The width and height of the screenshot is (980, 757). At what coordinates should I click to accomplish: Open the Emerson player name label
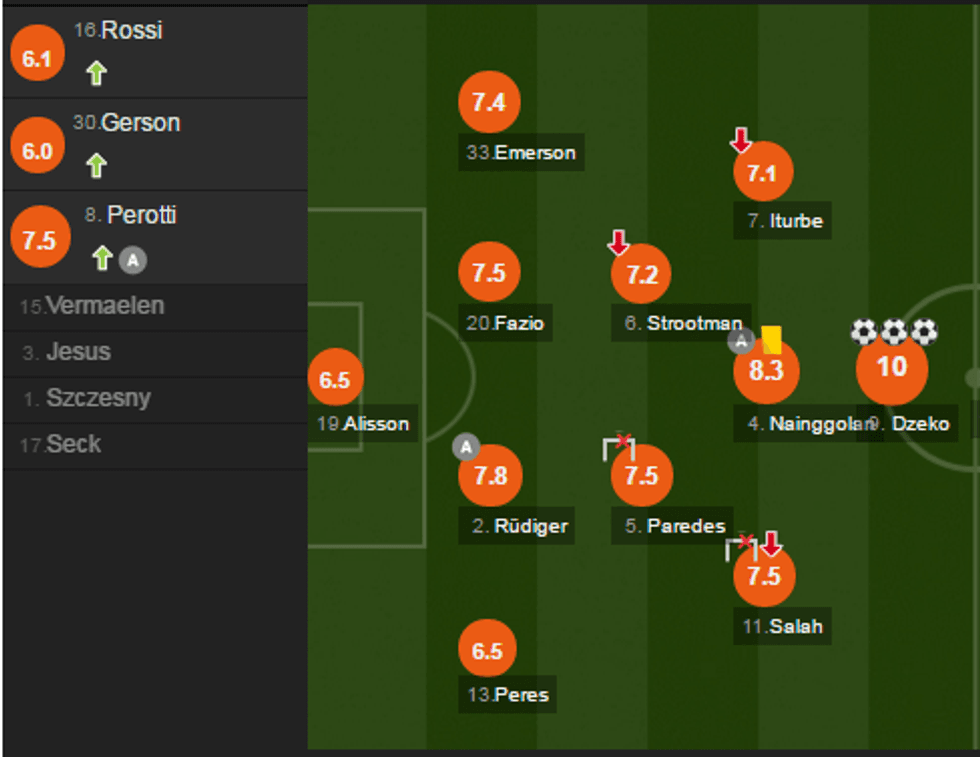tap(520, 153)
